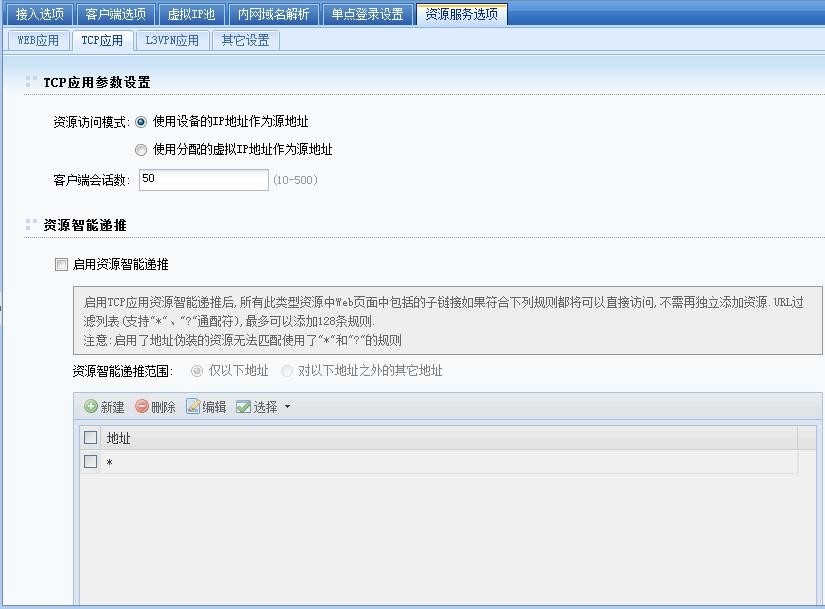Viewport: 825px width, 609px height.
Task: Switch to the 客户端选项 tab
Action: click(115, 14)
